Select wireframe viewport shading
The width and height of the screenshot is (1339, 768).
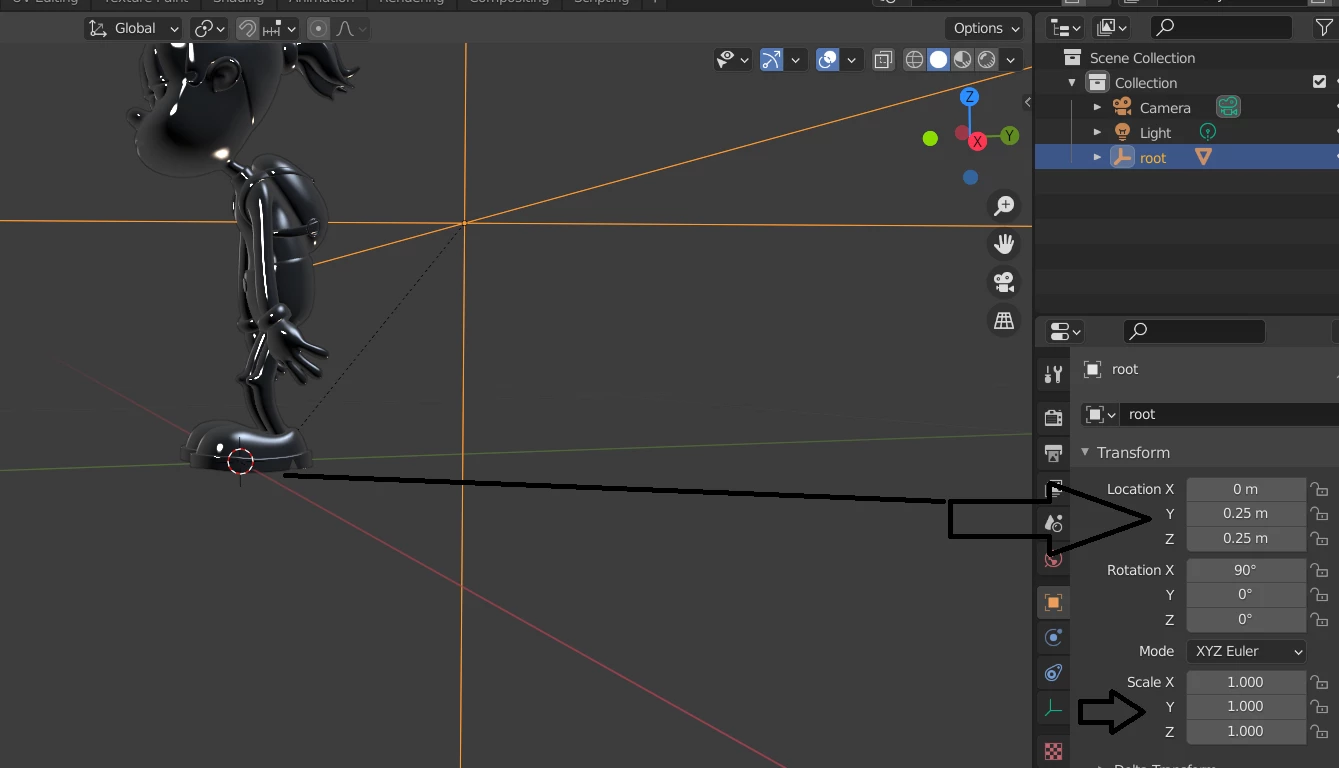pyautogui.click(x=914, y=60)
